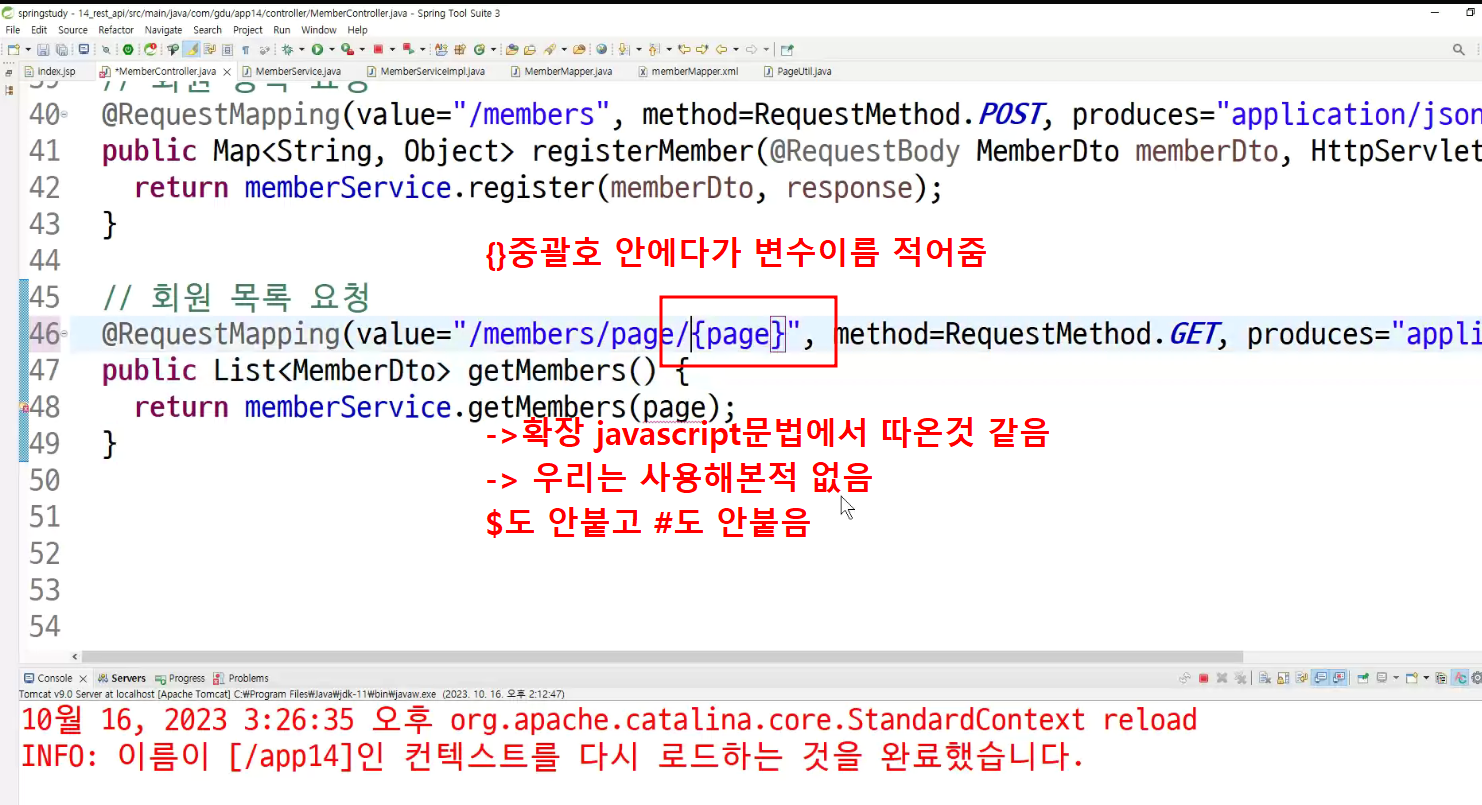Click the Display Selected Console monitor icon

[1382, 678]
